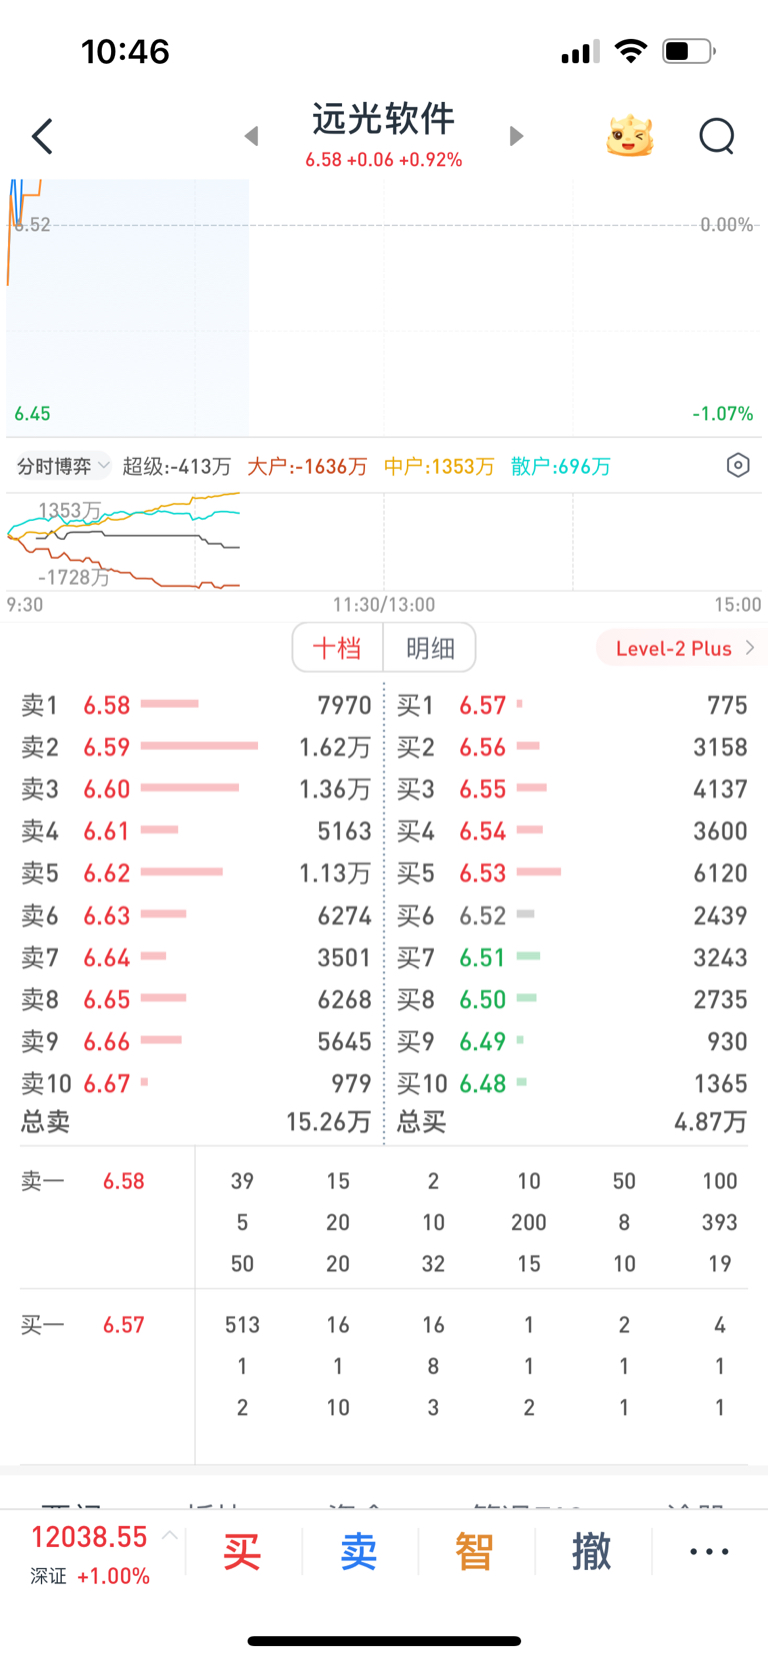Select the 买1 6.57 price

483,705
